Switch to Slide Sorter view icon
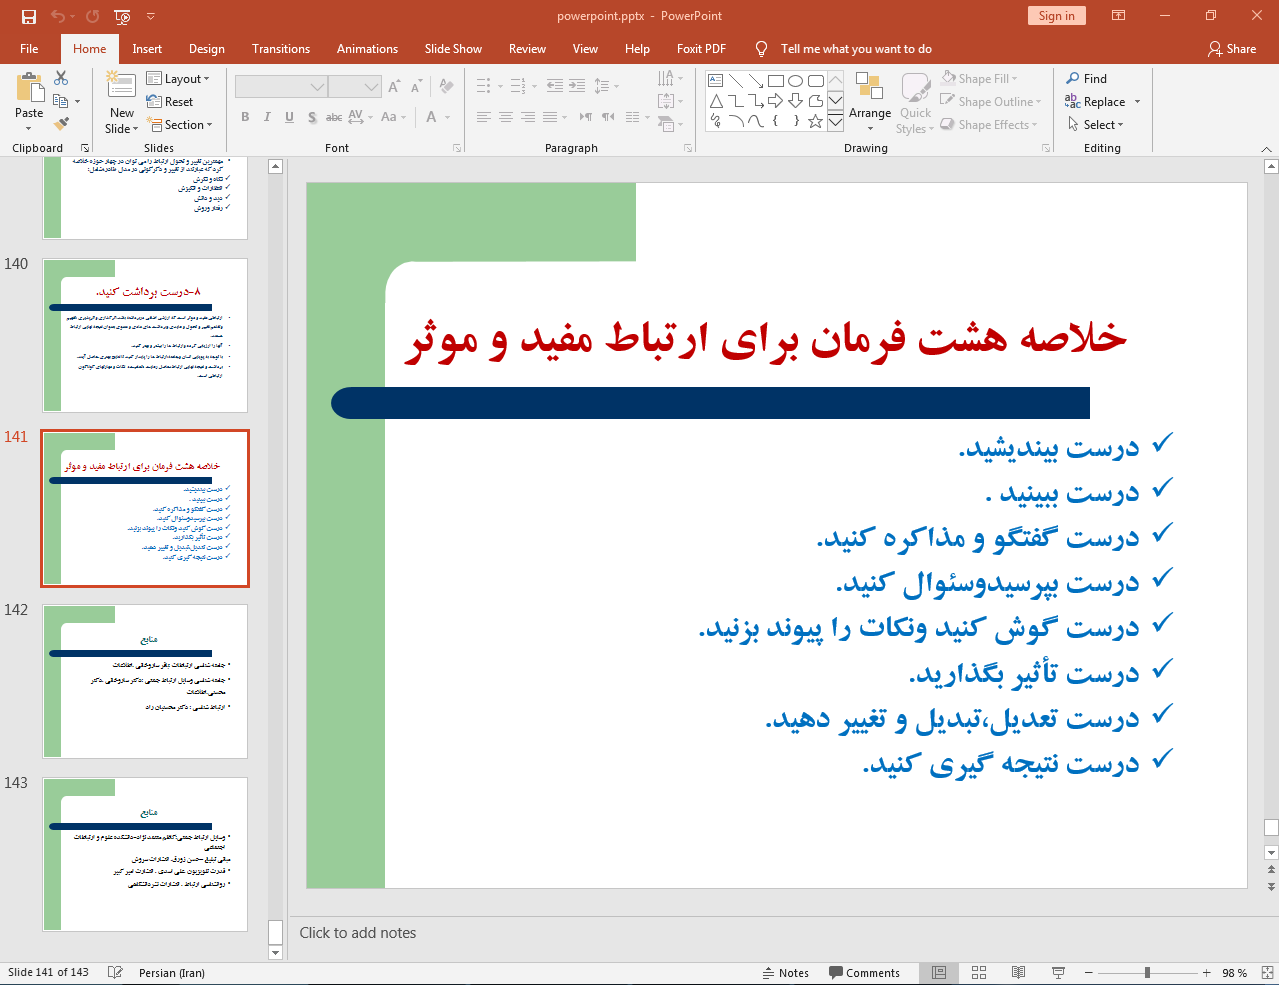Image resolution: width=1279 pixels, height=985 pixels. click(979, 973)
